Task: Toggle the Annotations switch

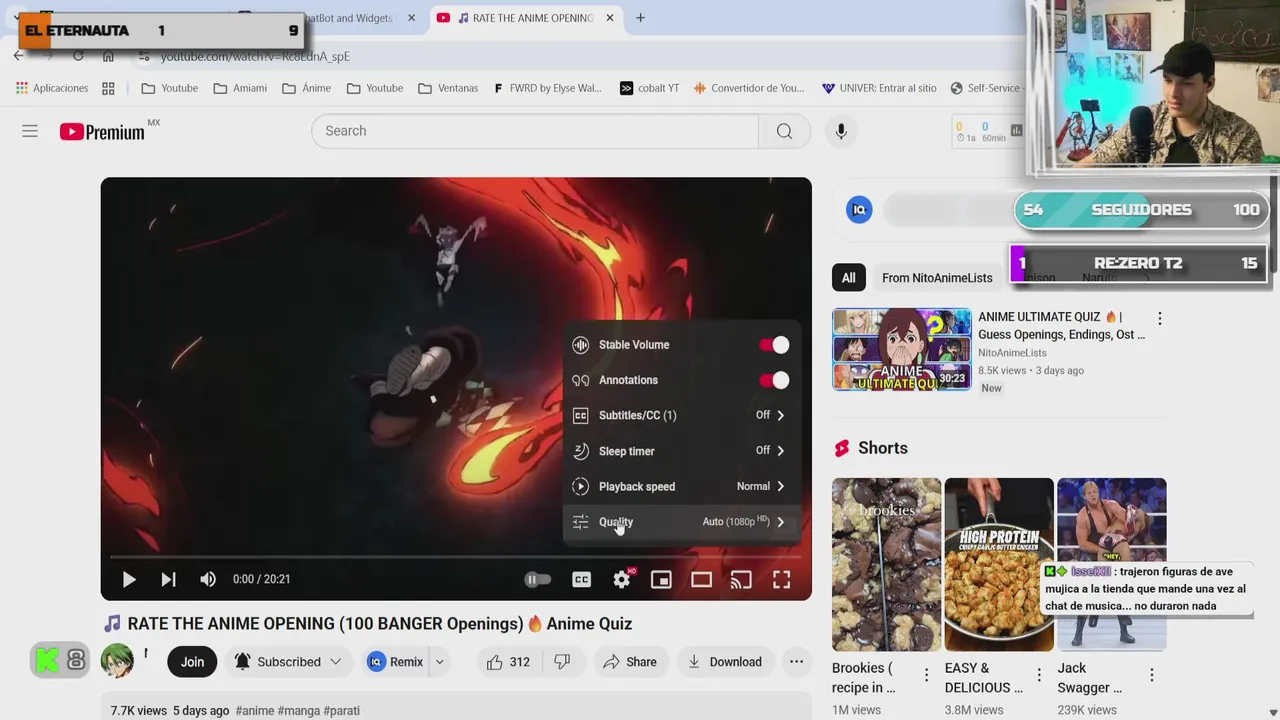Action: point(774,380)
